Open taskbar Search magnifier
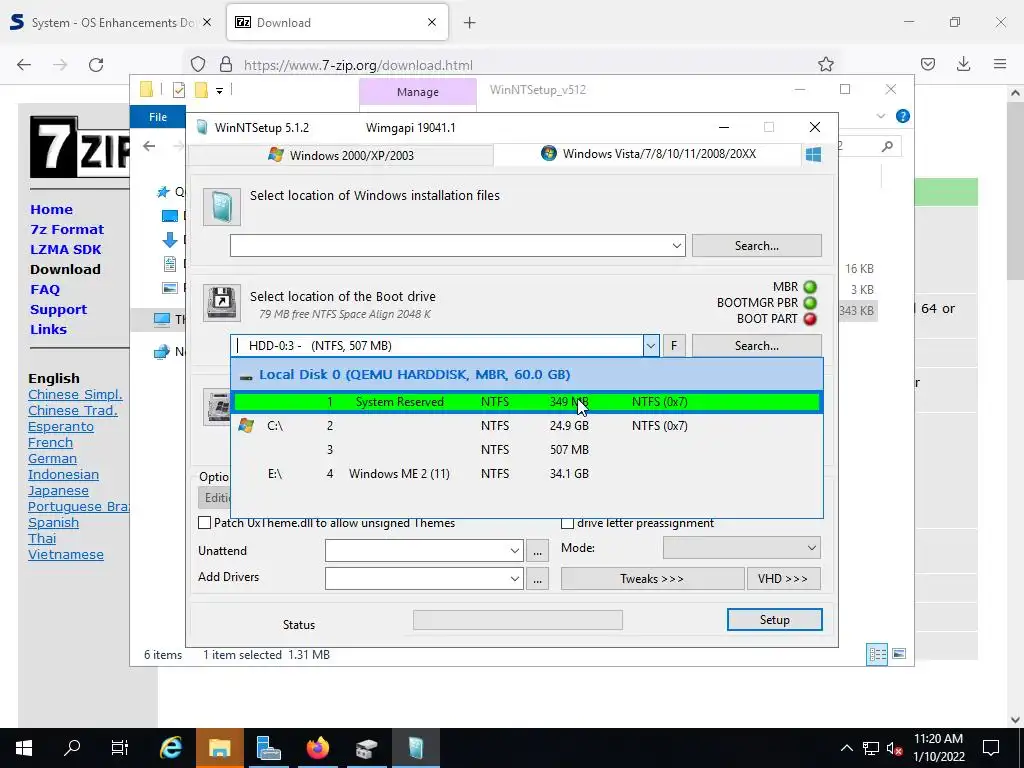This screenshot has height=768, width=1024. point(72,748)
